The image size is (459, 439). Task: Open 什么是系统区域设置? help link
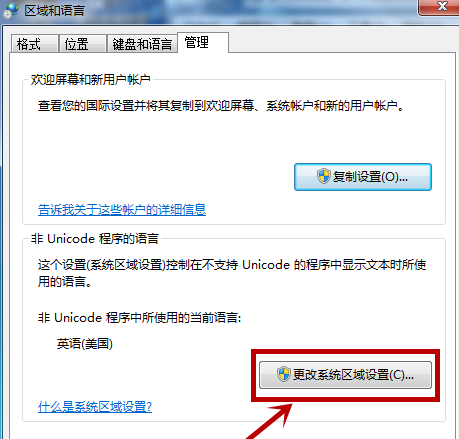coord(95,407)
